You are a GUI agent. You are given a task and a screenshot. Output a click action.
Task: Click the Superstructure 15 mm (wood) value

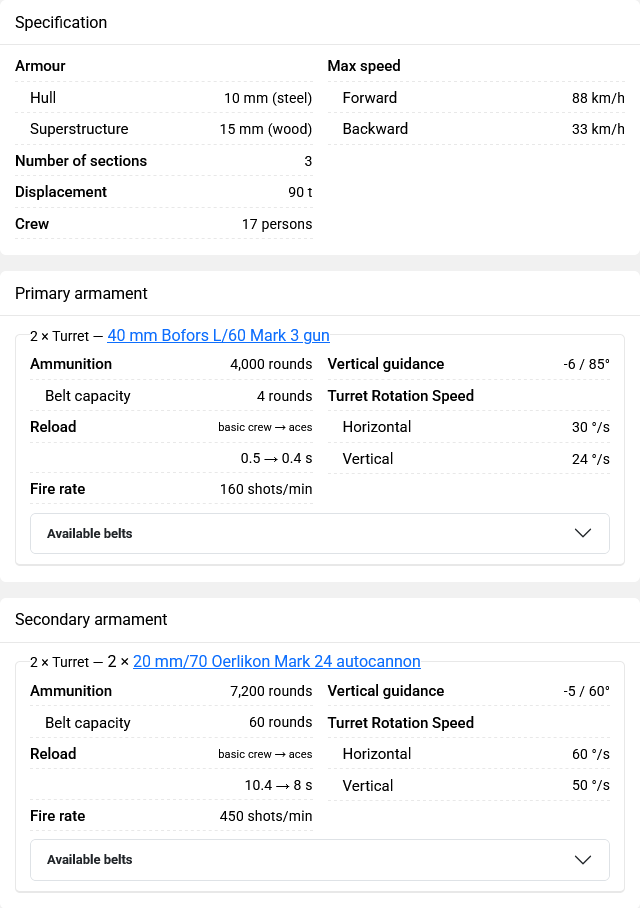(266, 129)
